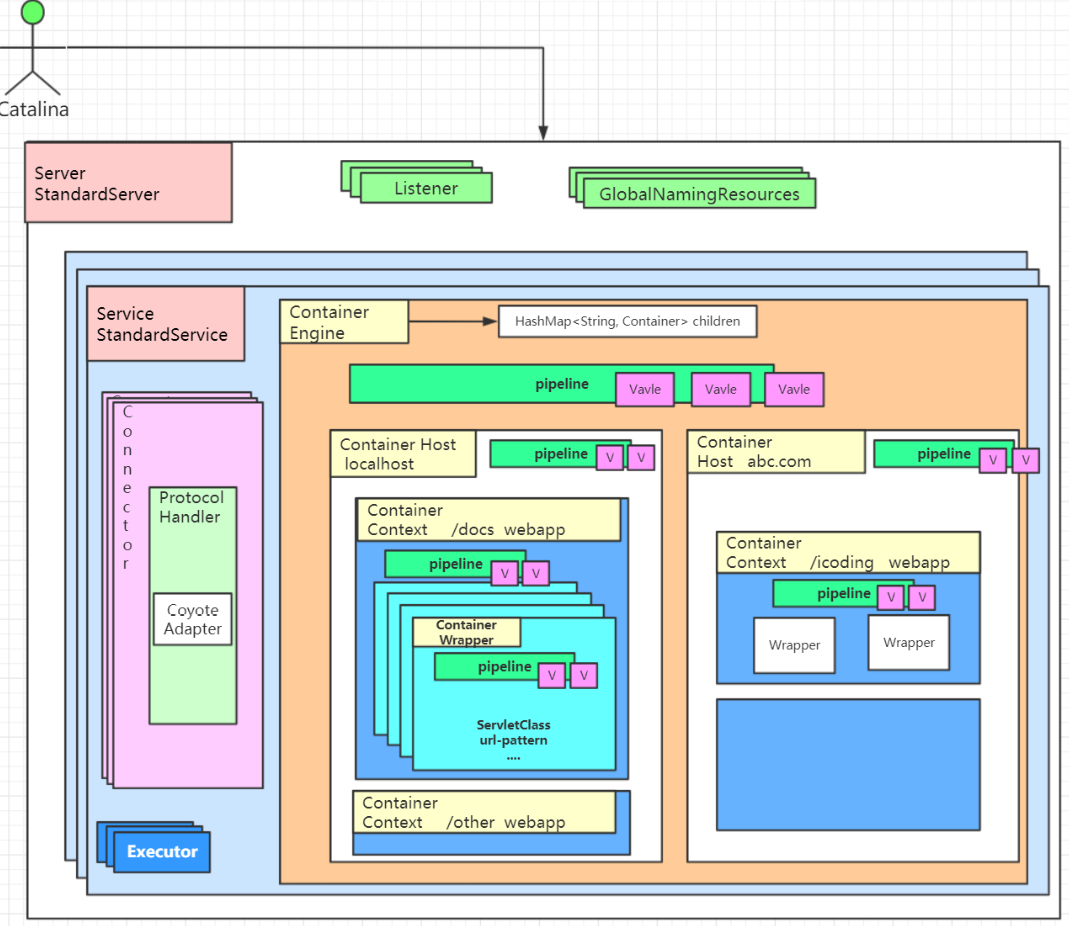Click the right white Wrapper box under /icoding
The height and width of the screenshot is (926, 1069).
coord(909,643)
